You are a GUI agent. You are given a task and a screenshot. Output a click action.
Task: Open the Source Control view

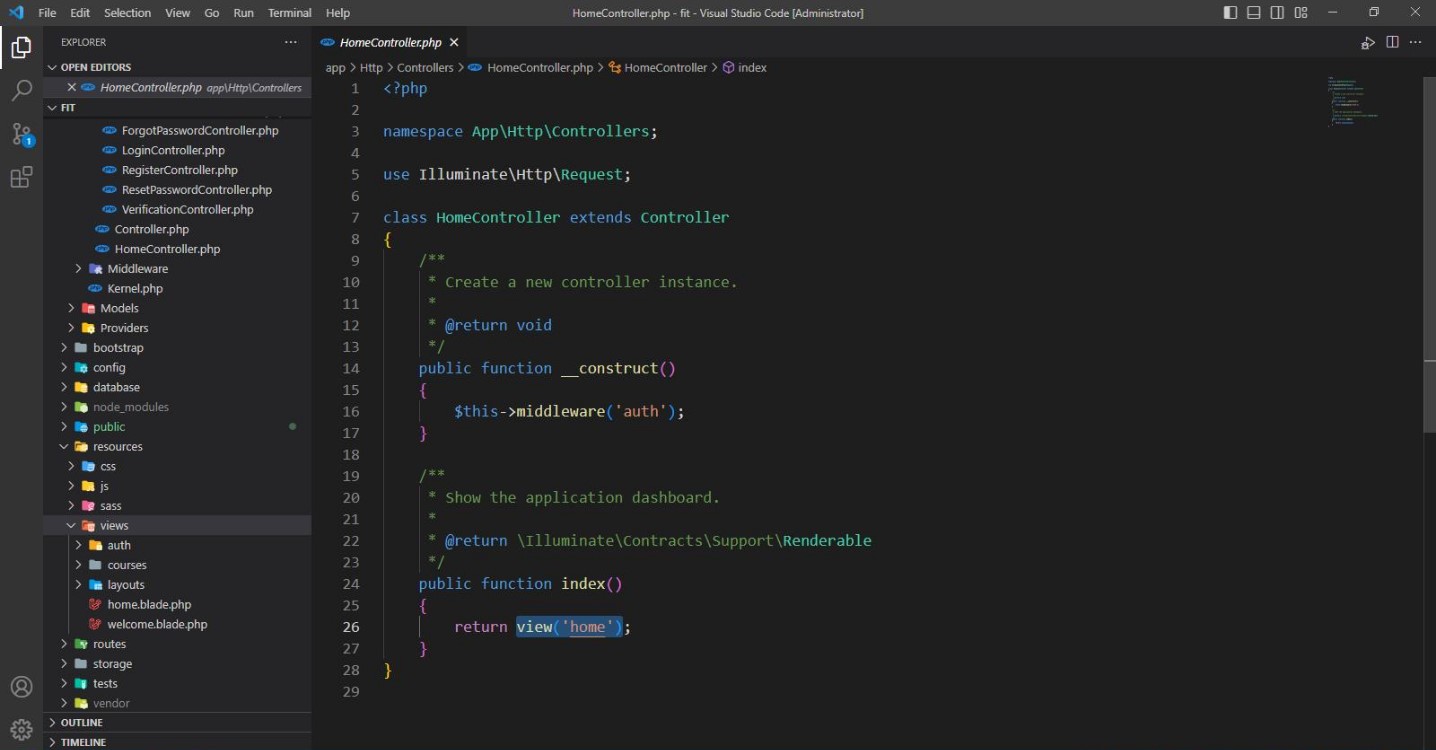pos(21,134)
